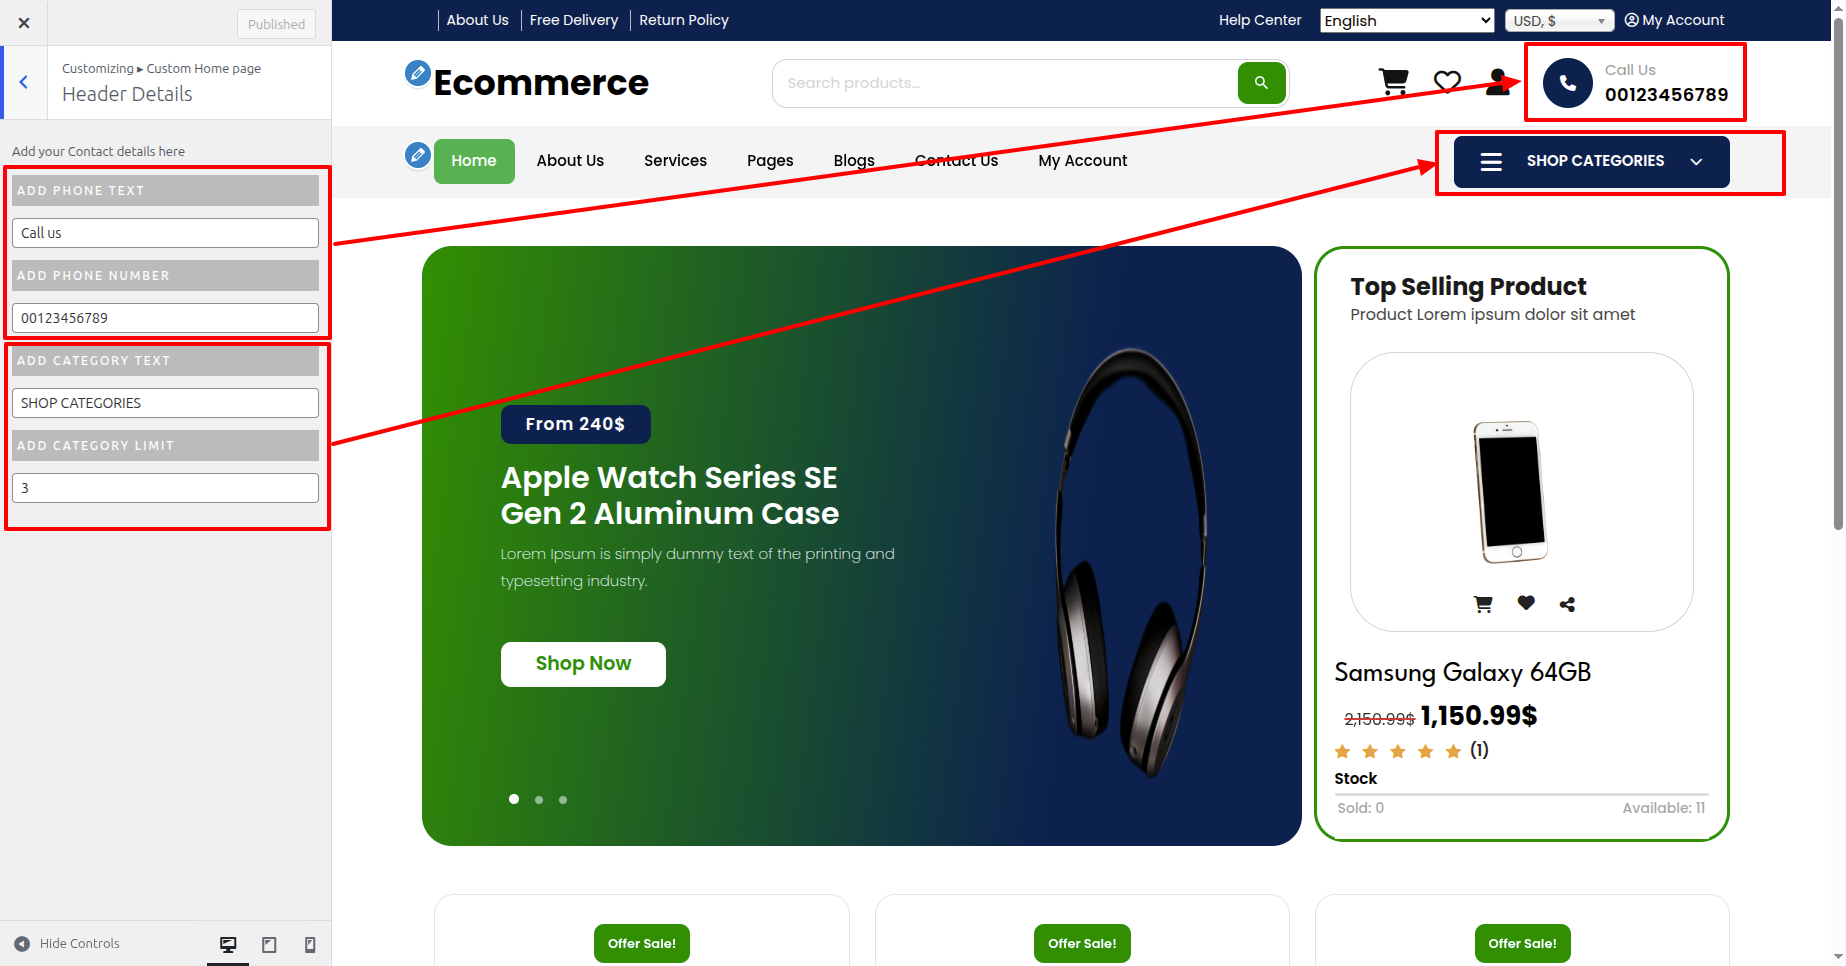This screenshot has width=1846, height=966.
Task: Click the Shop Now button
Action: point(583,664)
